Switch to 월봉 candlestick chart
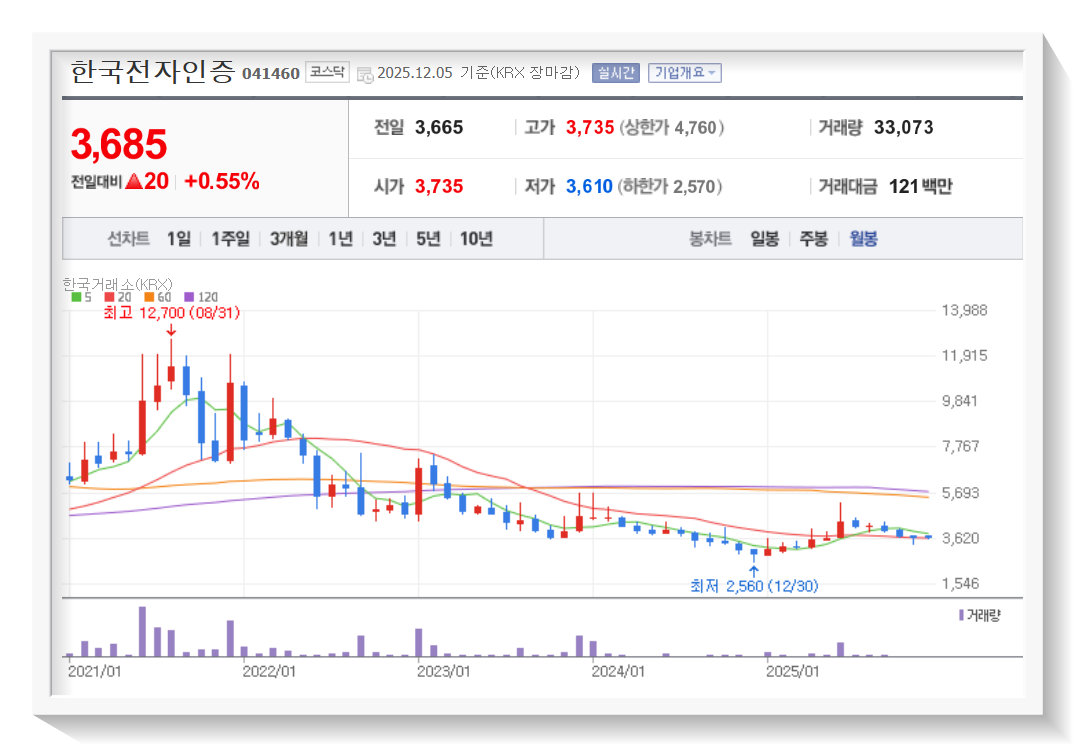The image size is (1075, 747). coord(863,238)
